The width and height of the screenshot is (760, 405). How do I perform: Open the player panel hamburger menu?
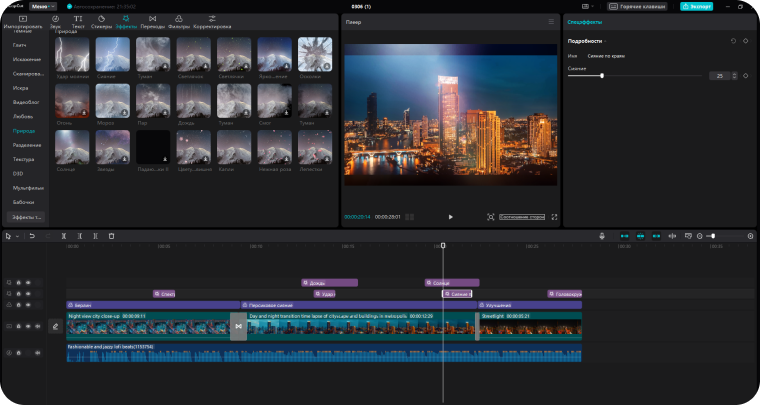pos(550,20)
